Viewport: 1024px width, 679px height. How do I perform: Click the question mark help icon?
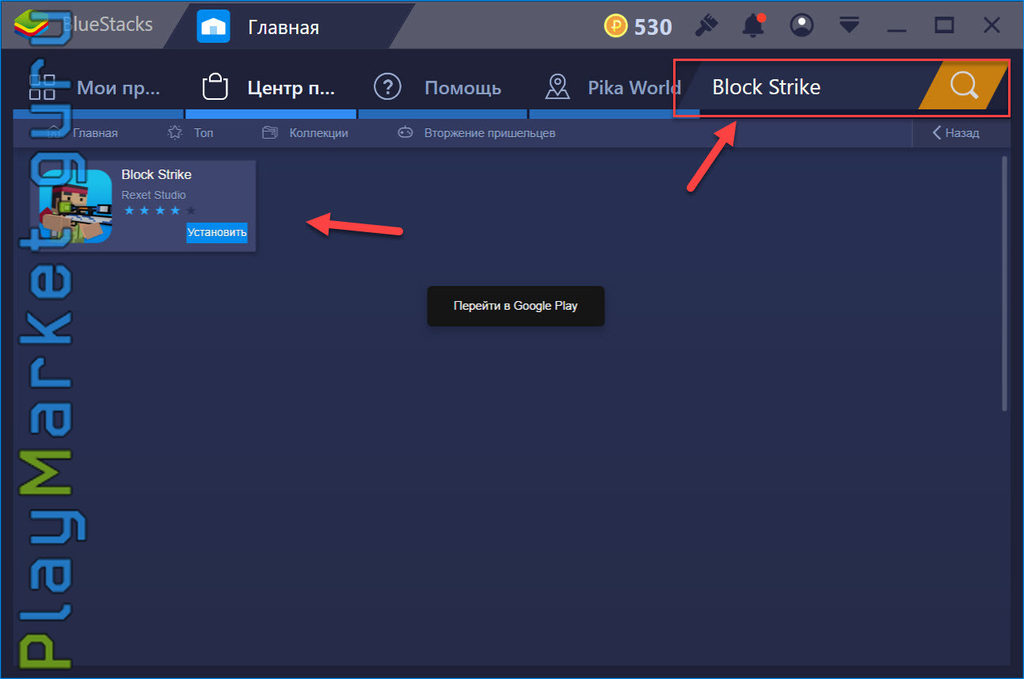click(387, 87)
